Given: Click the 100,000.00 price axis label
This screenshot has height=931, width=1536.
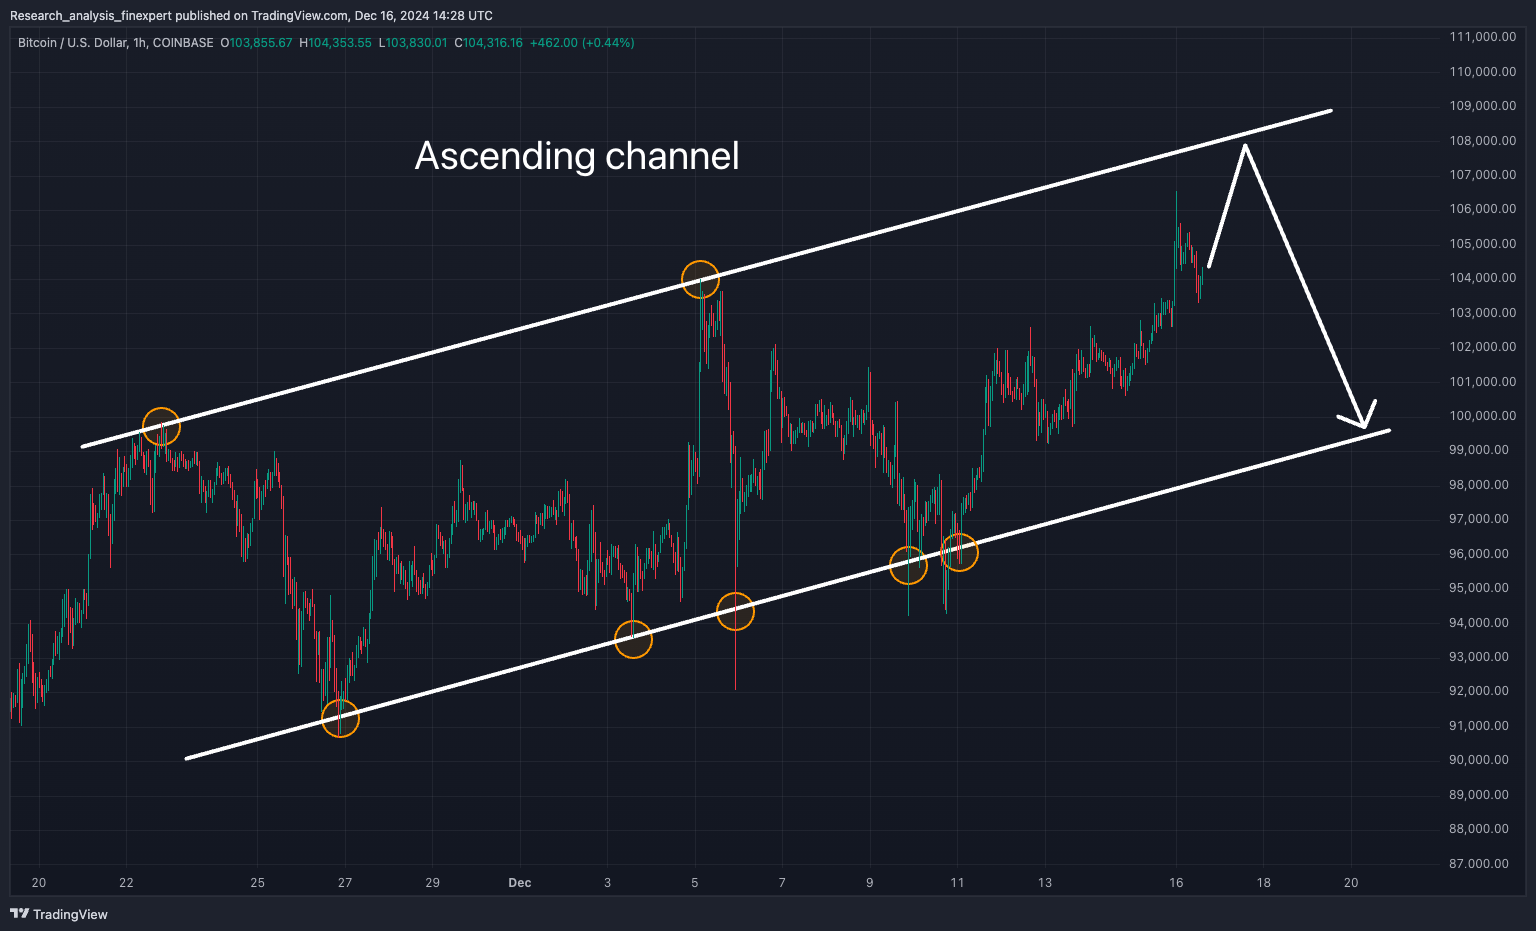Looking at the screenshot, I should tap(1483, 416).
